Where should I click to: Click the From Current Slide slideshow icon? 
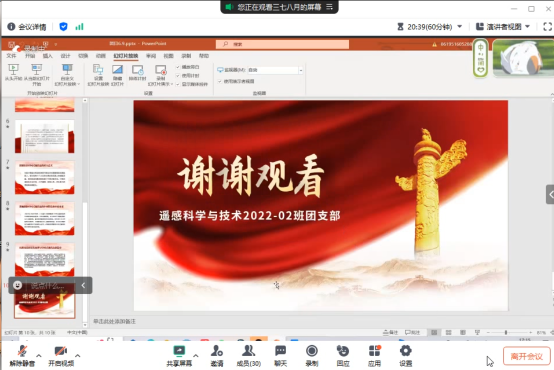pos(37,70)
